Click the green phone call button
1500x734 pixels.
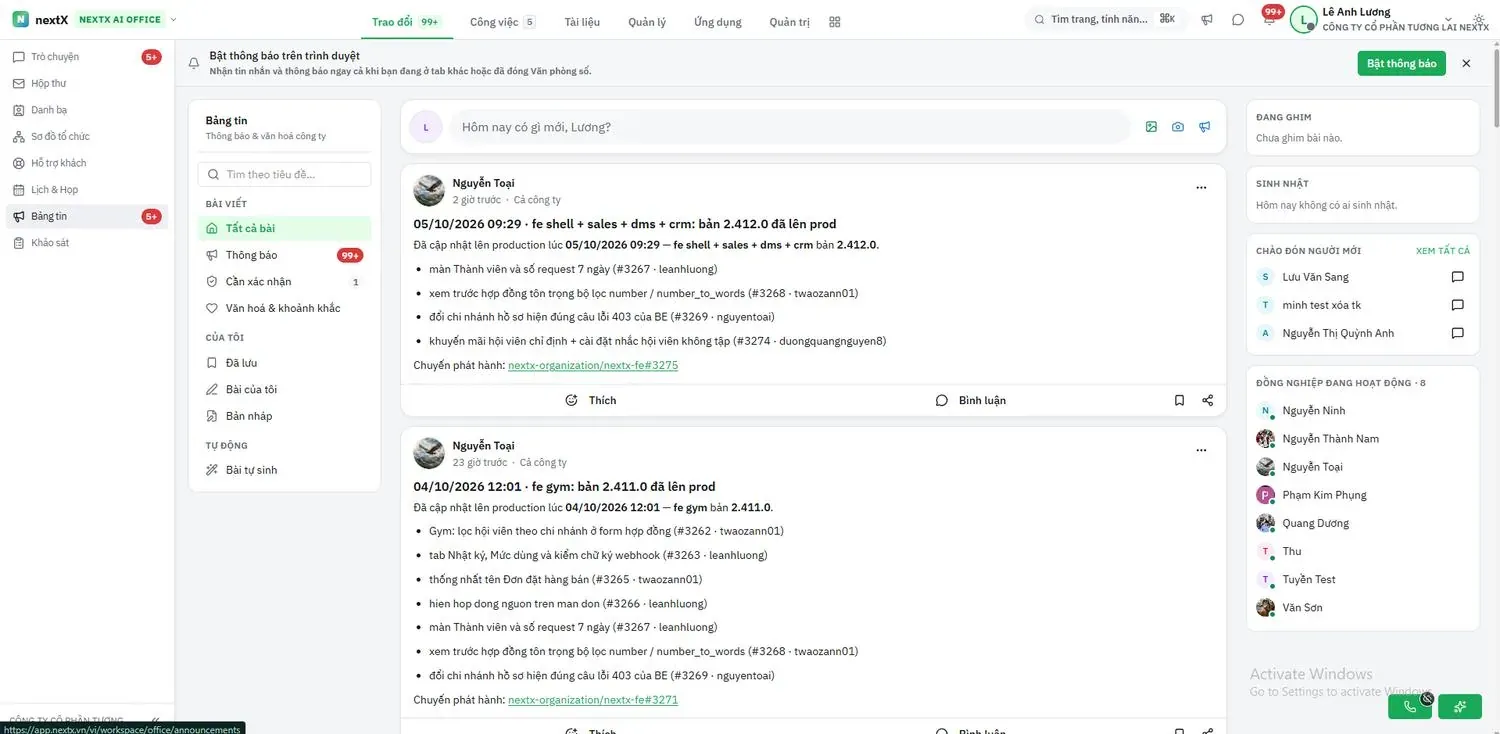click(1410, 707)
